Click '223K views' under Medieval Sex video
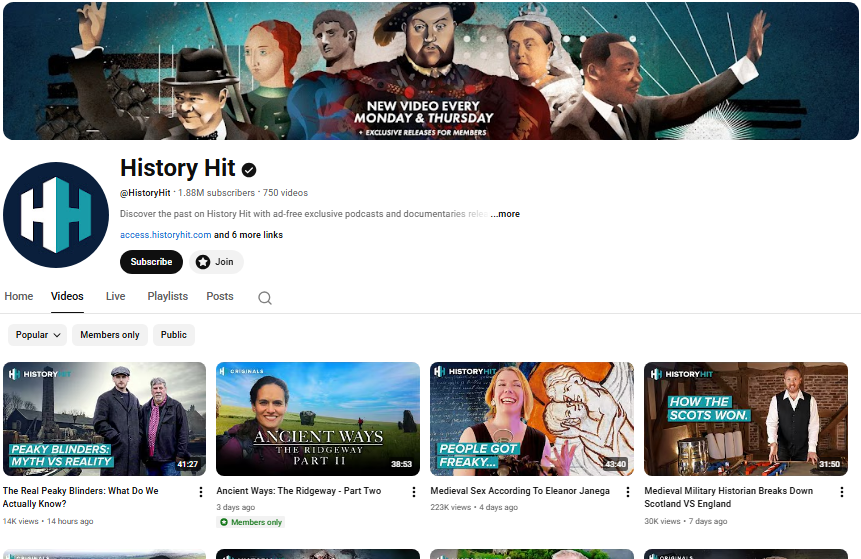Viewport: 861px width, 559px height. pos(450,507)
